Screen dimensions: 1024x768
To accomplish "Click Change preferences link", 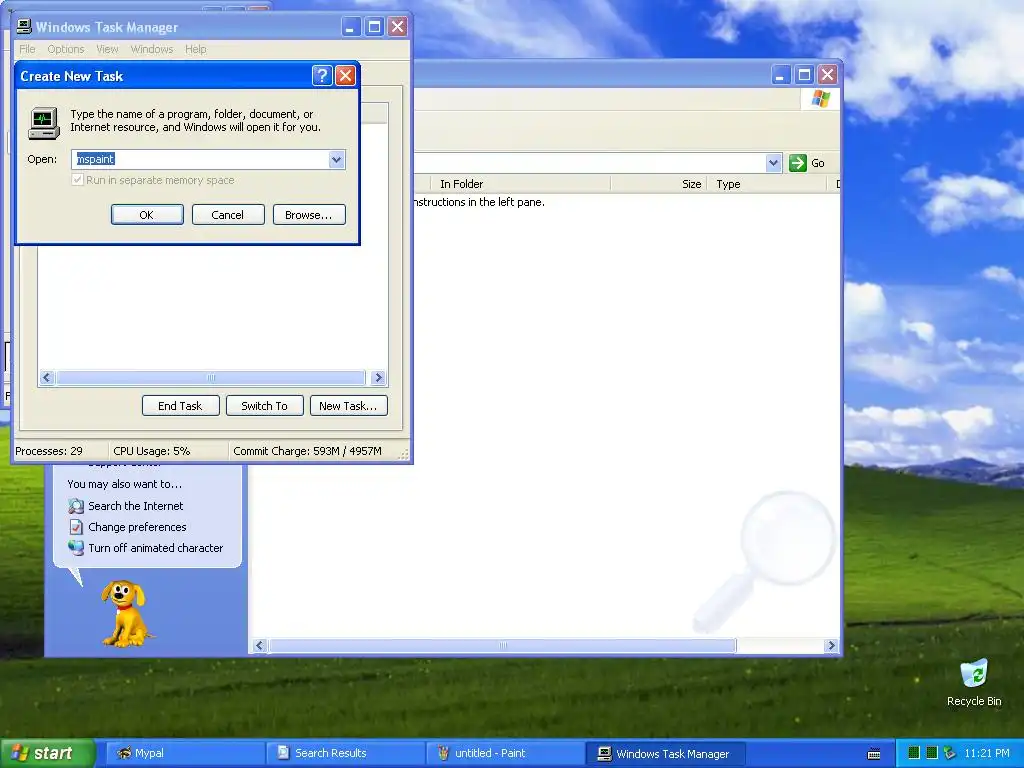I will [x=137, y=527].
